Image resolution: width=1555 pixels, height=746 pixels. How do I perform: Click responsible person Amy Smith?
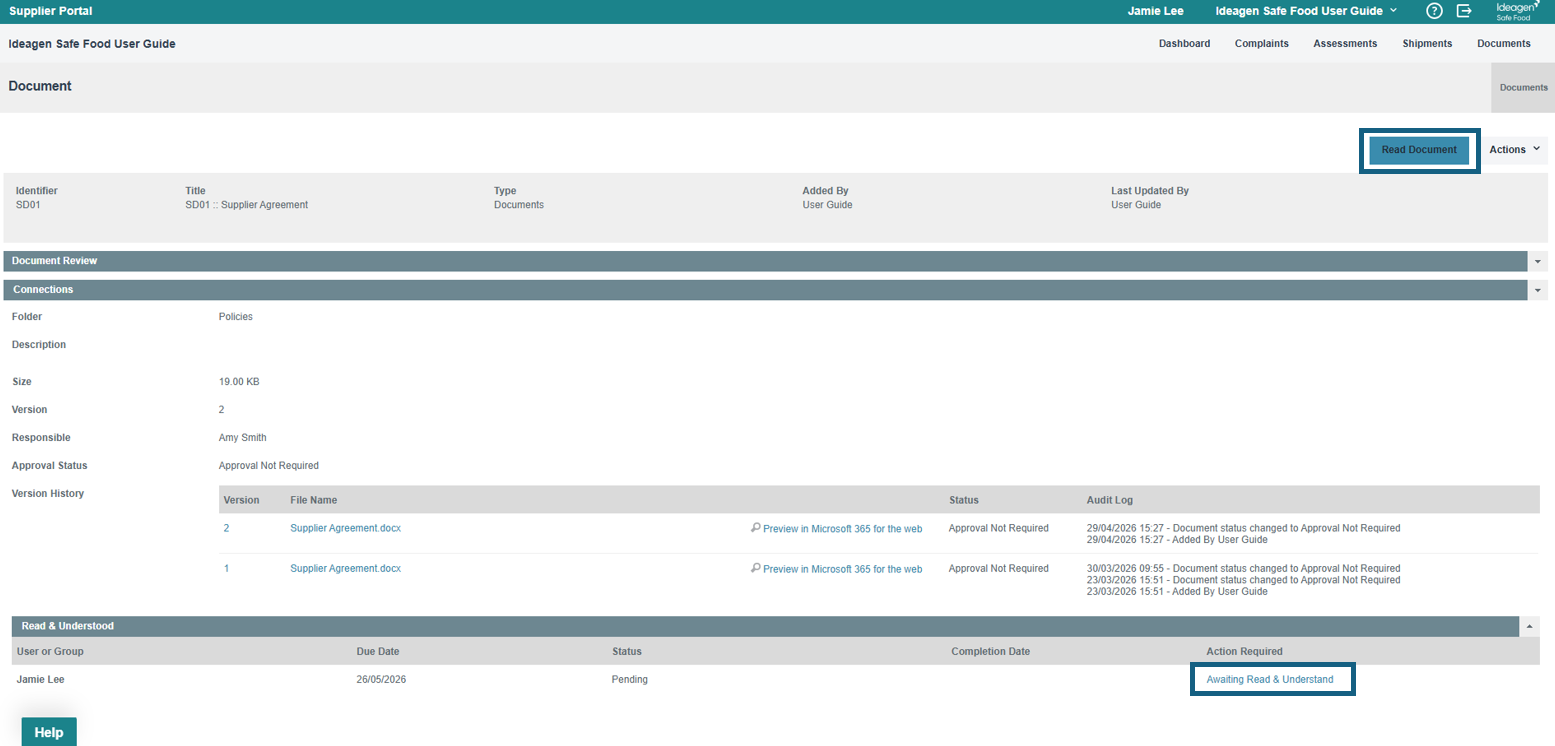coord(242,438)
